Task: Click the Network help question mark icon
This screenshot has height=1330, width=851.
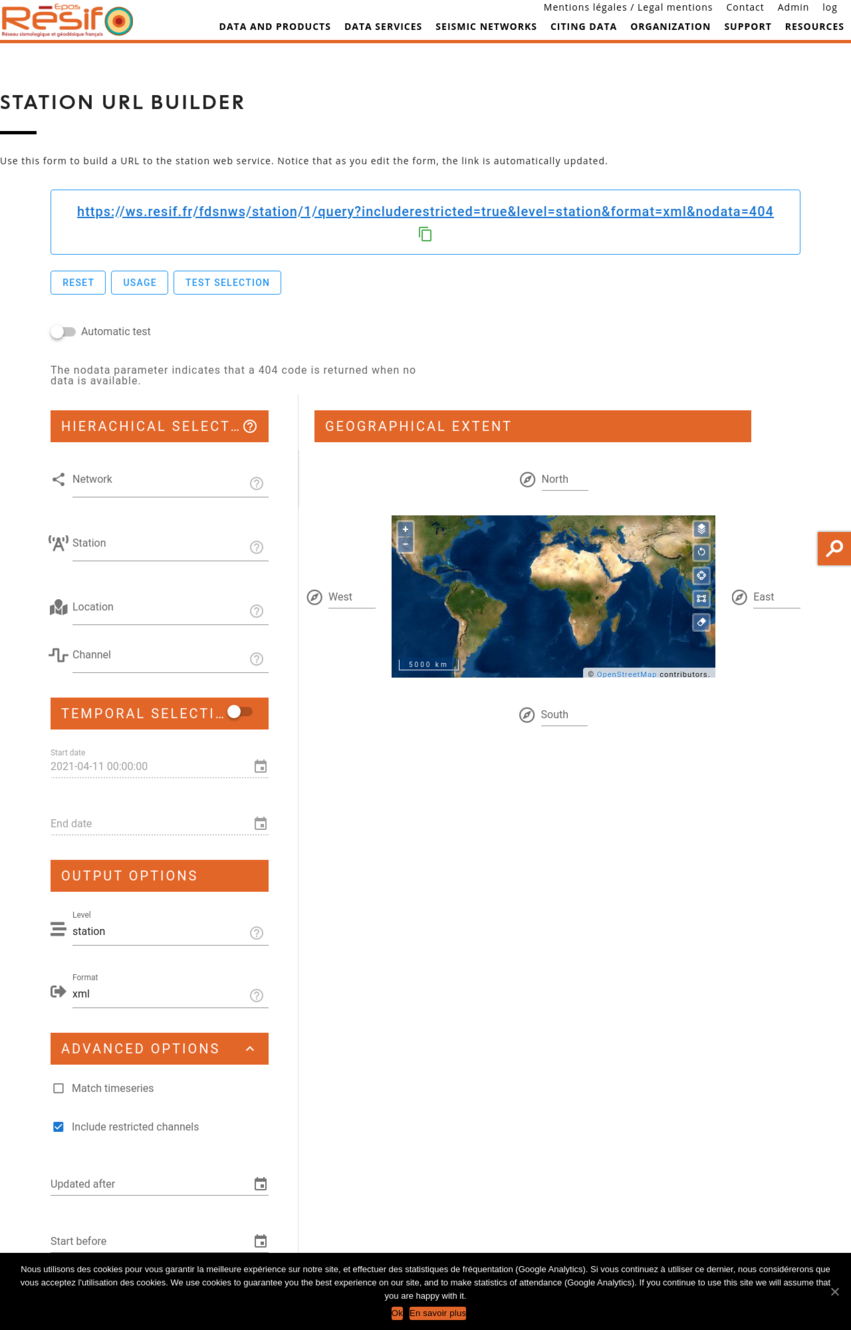Action: [x=257, y=483]
